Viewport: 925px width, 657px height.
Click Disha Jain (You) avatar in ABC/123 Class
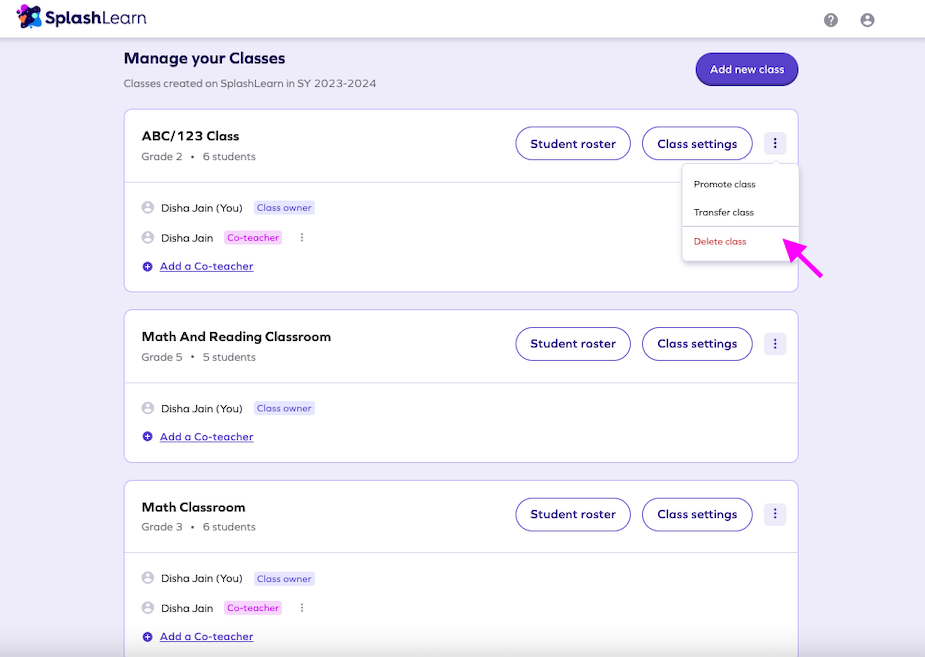click(148, 208)
